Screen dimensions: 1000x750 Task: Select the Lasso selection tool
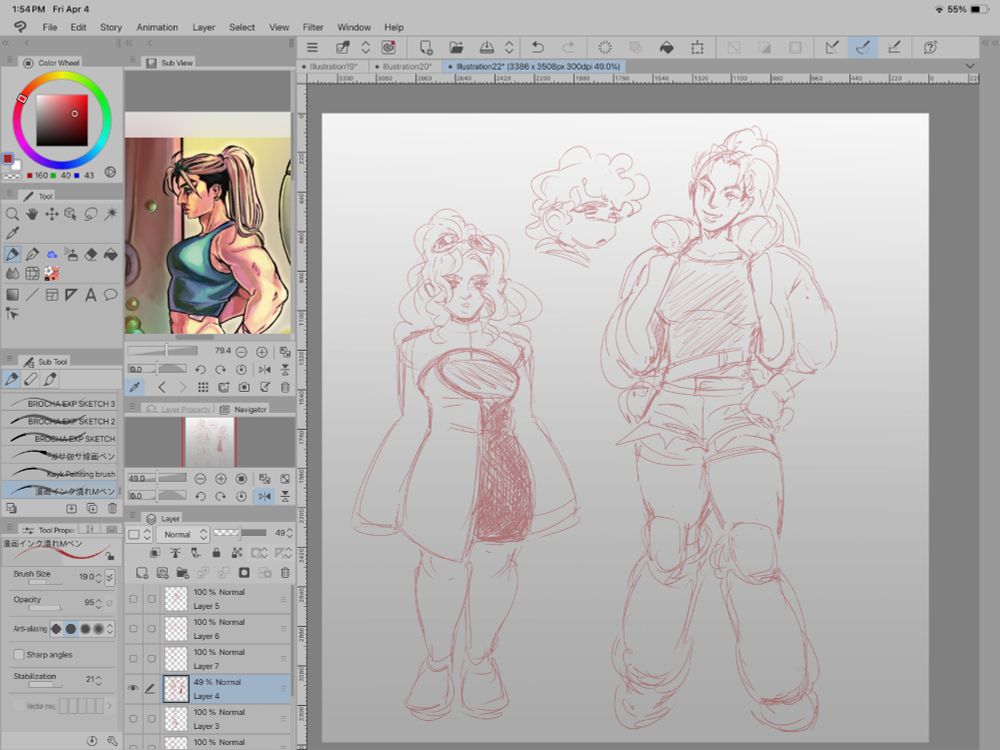91,214
